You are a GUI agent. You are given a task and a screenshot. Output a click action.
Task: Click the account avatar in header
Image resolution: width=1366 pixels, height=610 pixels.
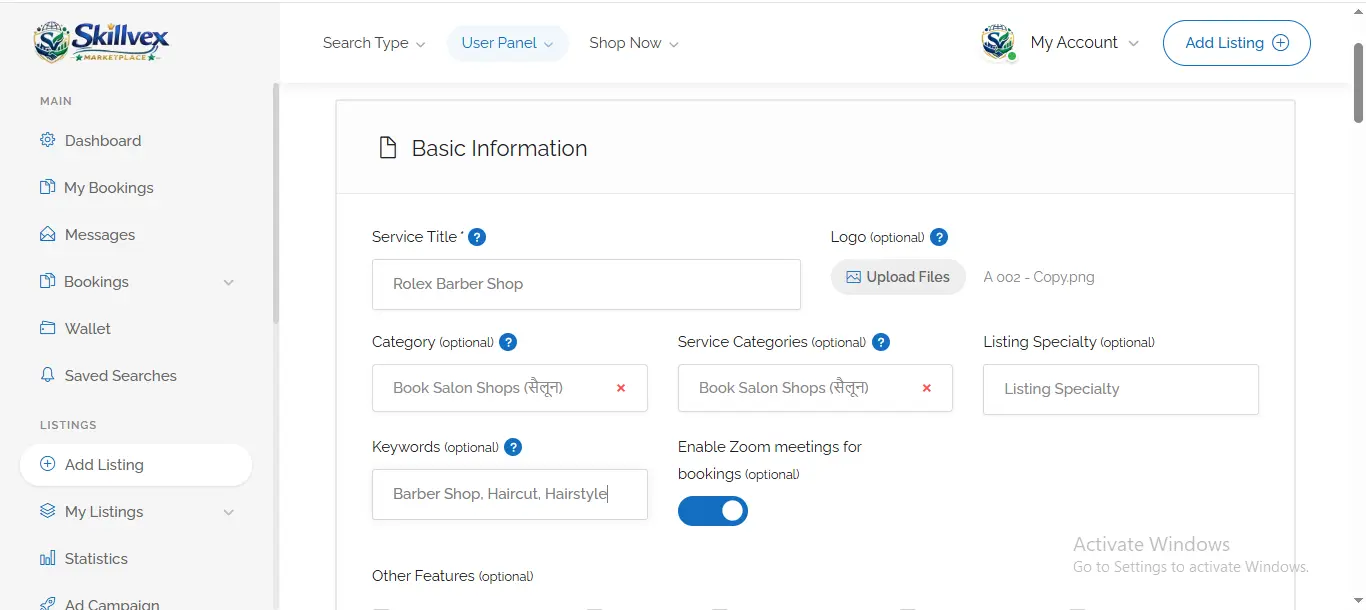[998, 43]
